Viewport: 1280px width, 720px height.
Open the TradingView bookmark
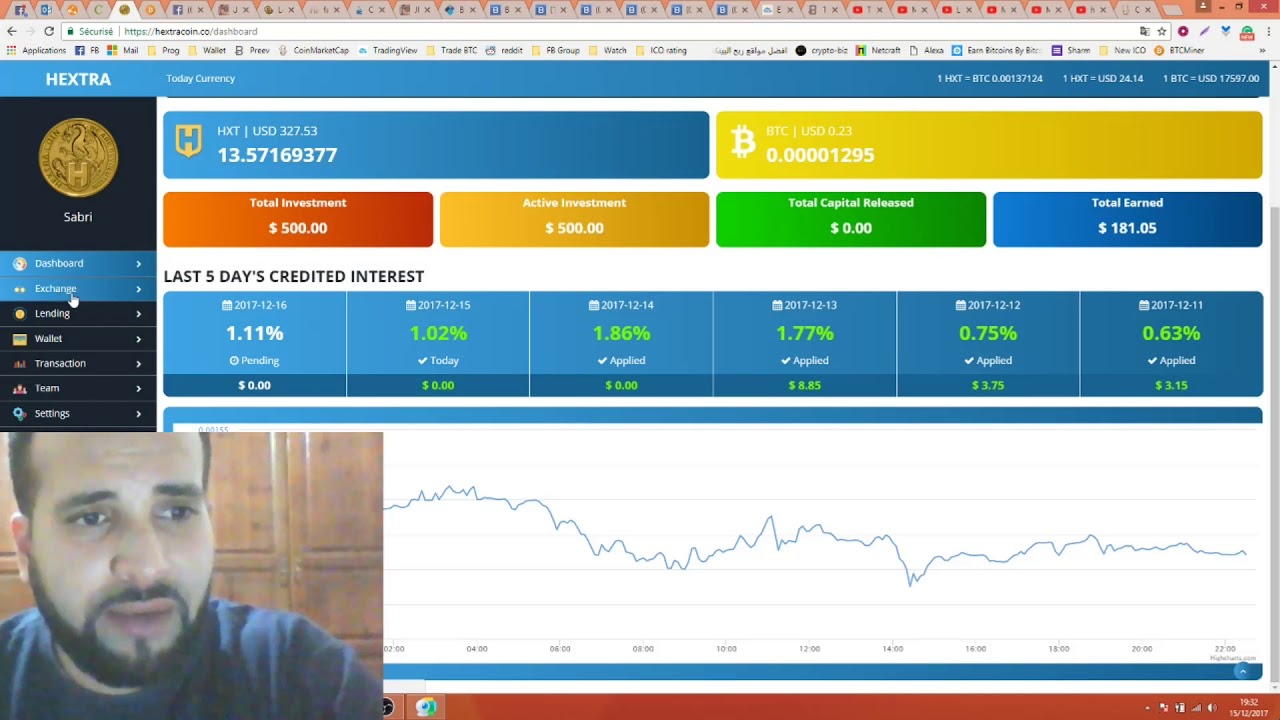(x=387, y=50)
